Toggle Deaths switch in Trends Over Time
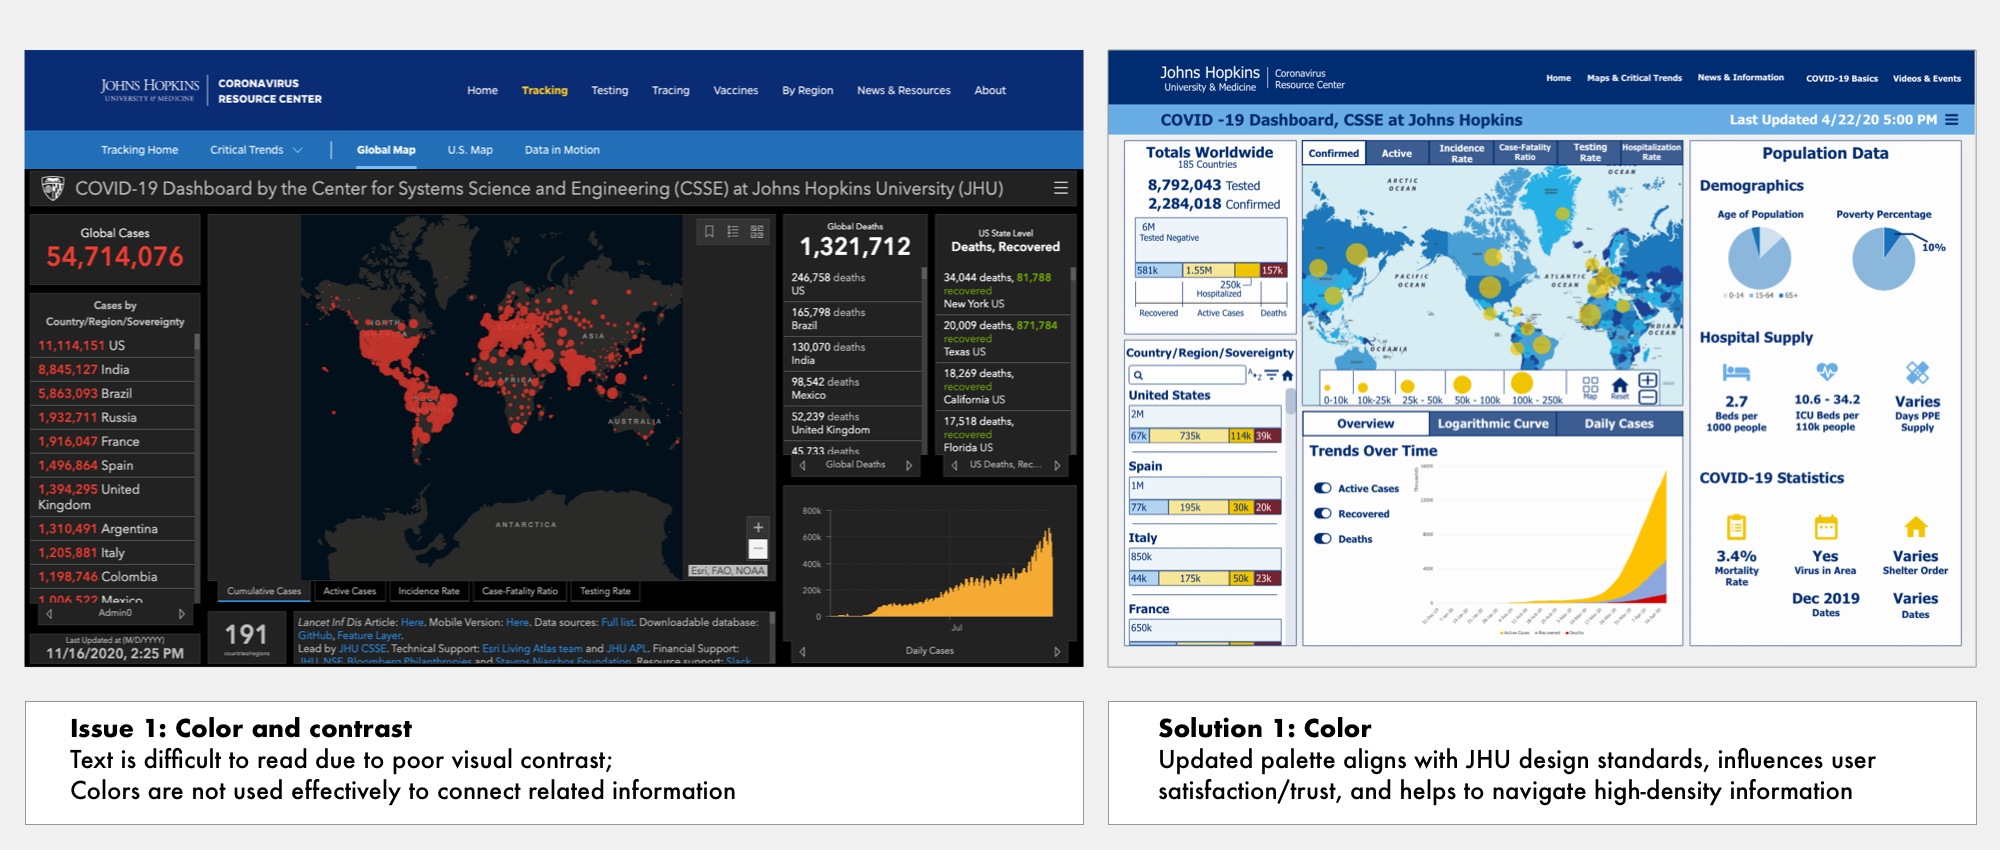 click(x=1323, y=538)
